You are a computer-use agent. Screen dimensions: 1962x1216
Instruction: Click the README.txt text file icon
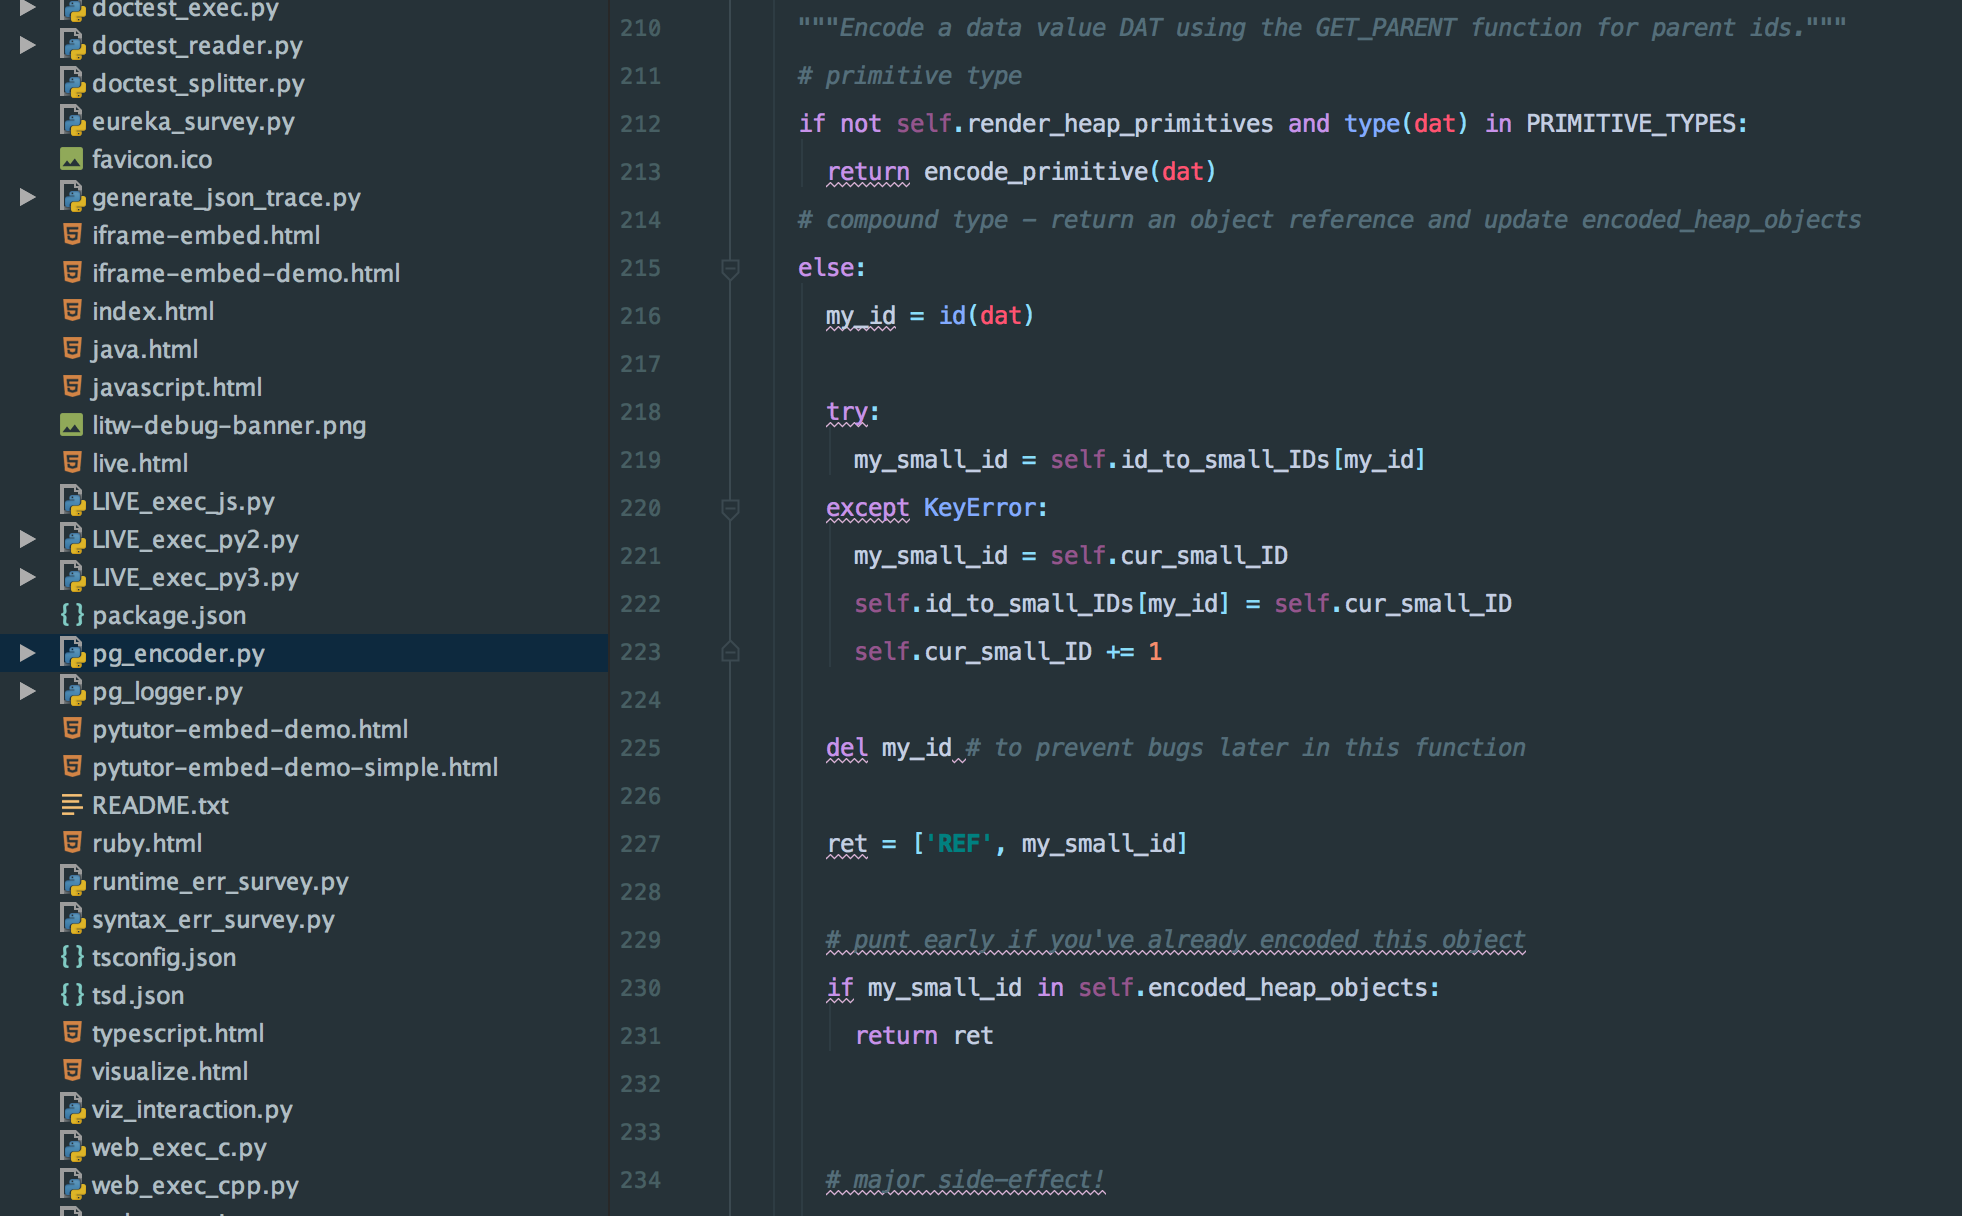[72, 805]
